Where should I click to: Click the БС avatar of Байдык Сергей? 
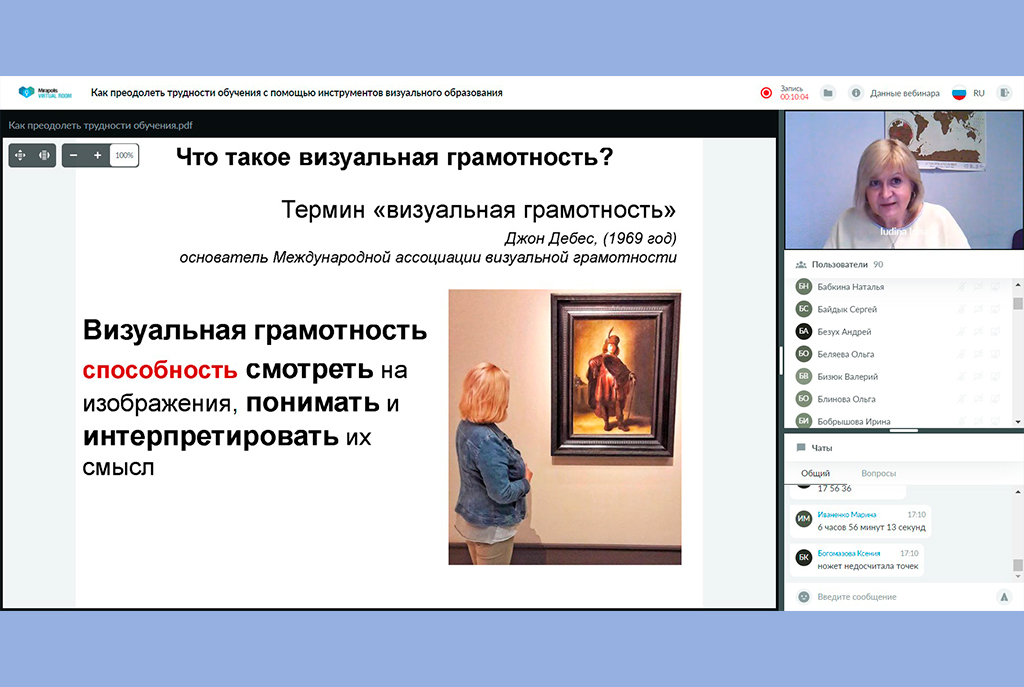pos(803,309)
